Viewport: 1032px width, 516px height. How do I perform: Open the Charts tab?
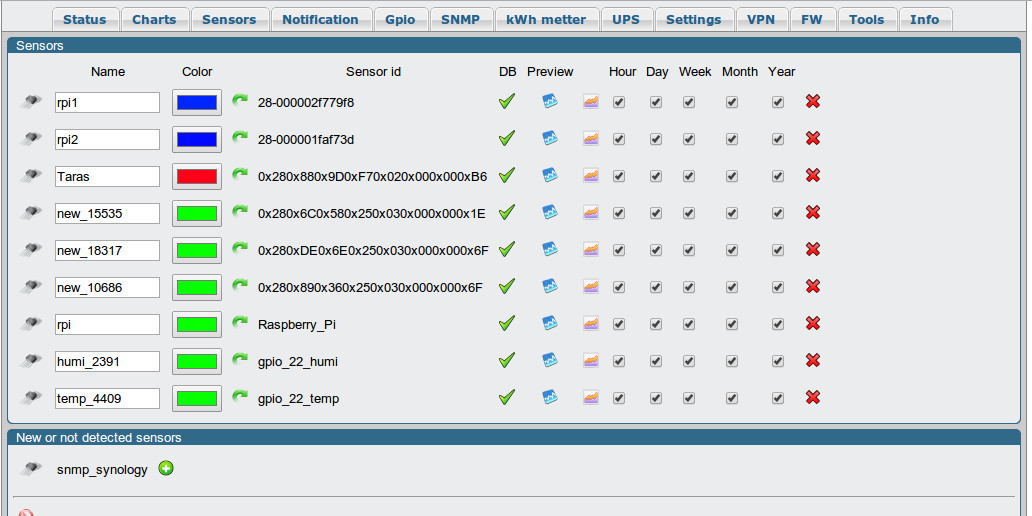click(154, 19)
